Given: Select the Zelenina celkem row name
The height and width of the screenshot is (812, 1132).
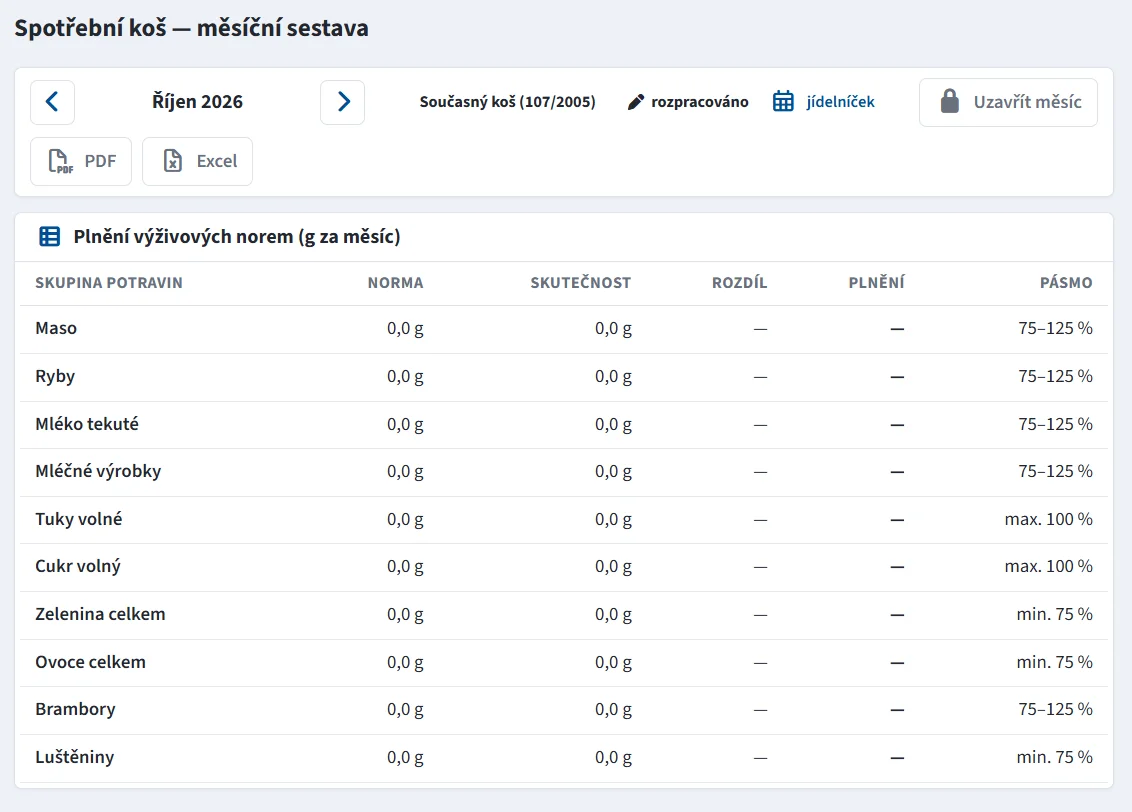Looking at the screenshot, I should pyautogui.click(x=100, y=614).
